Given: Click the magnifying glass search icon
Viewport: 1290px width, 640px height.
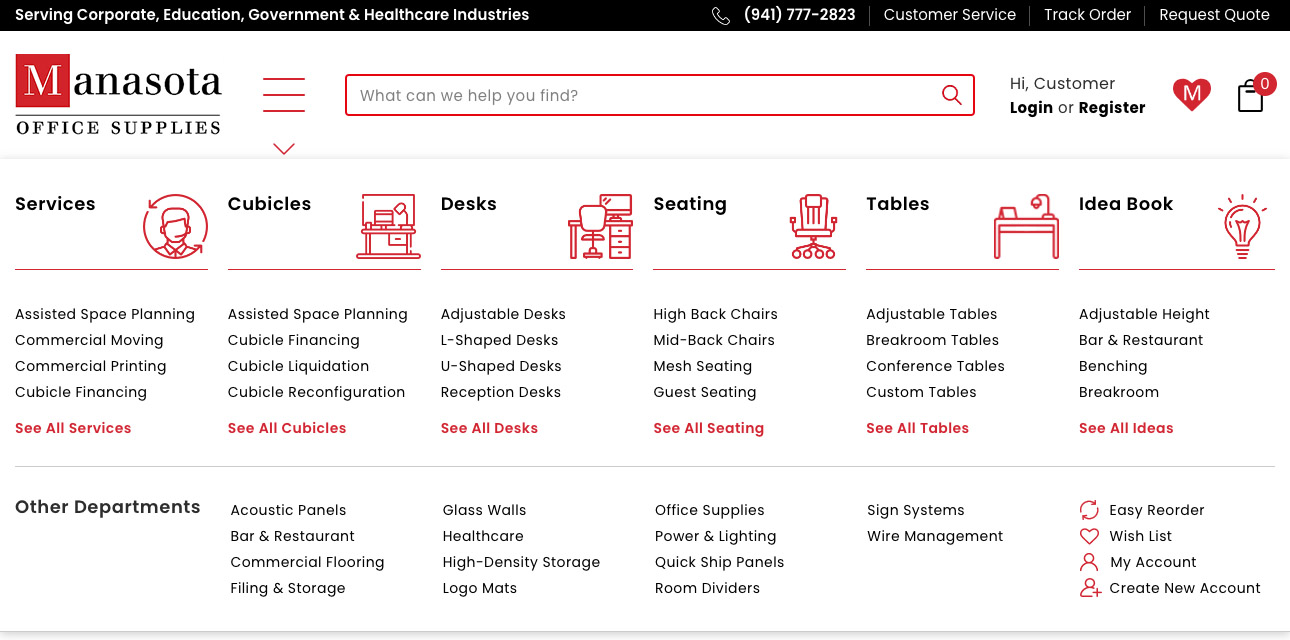Looking at the screenshot, I should click(x=951, y=95).
